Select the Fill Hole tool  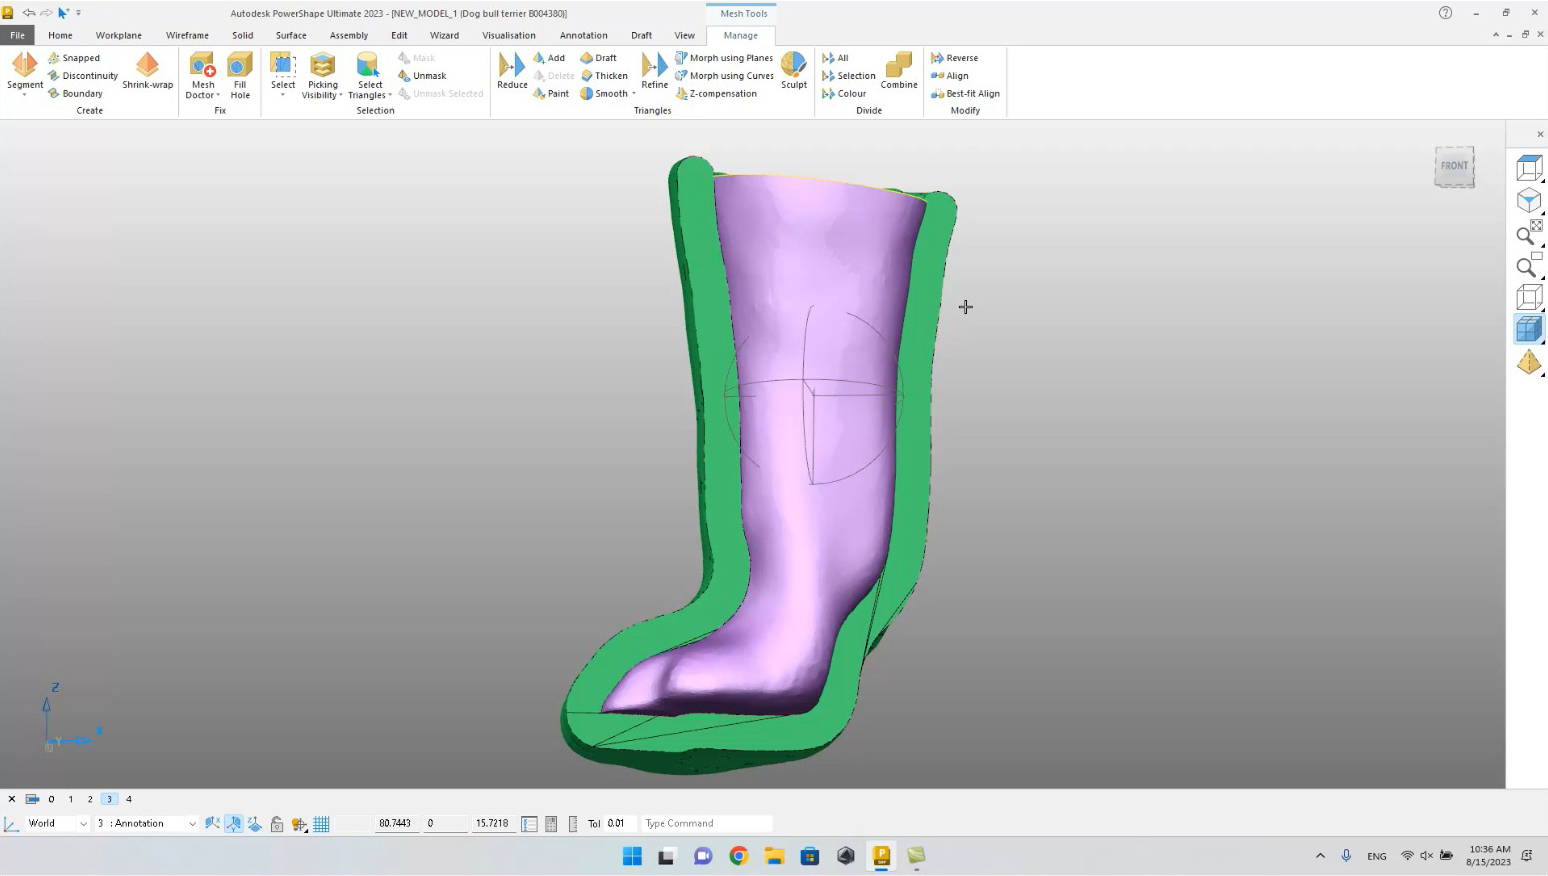[x=240, y=75]
